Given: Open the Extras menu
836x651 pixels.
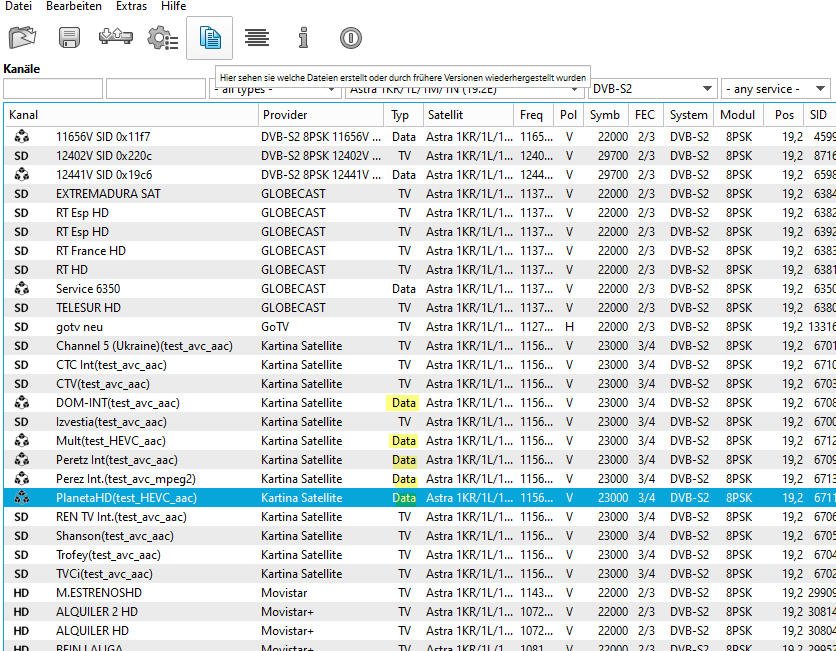Looking at the screenshot, I should [131, 6].
